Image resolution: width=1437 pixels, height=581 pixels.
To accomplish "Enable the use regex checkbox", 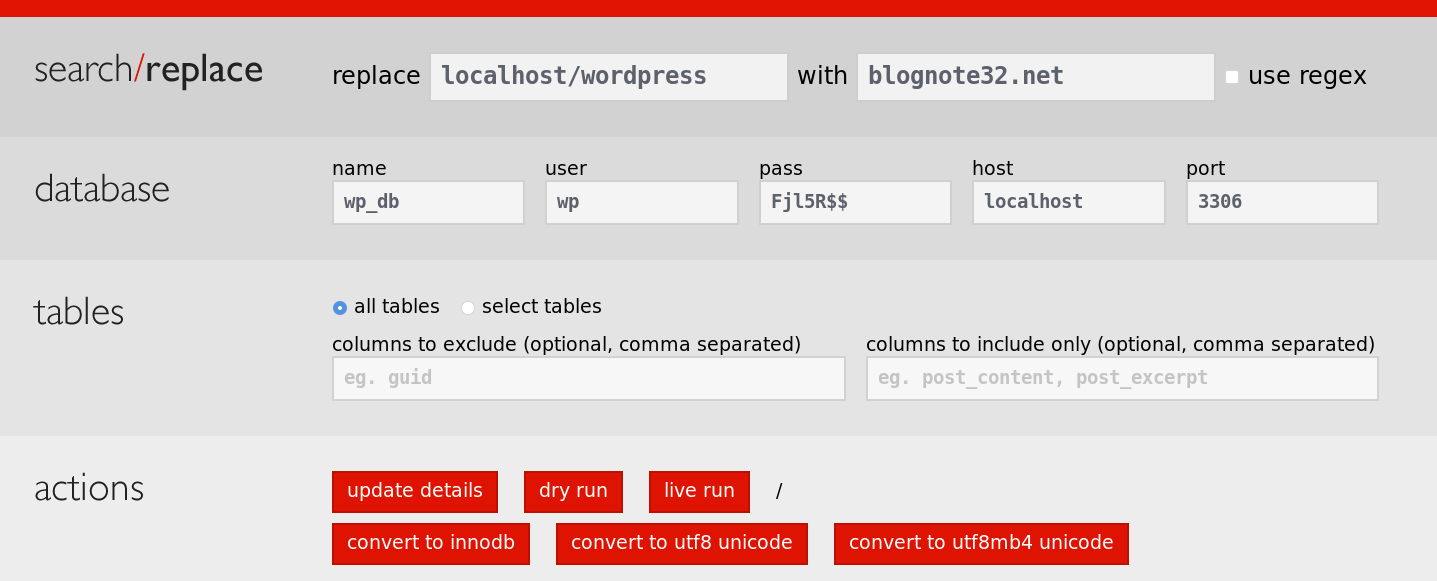I will pyautogui.click(x=1232, y=77).
